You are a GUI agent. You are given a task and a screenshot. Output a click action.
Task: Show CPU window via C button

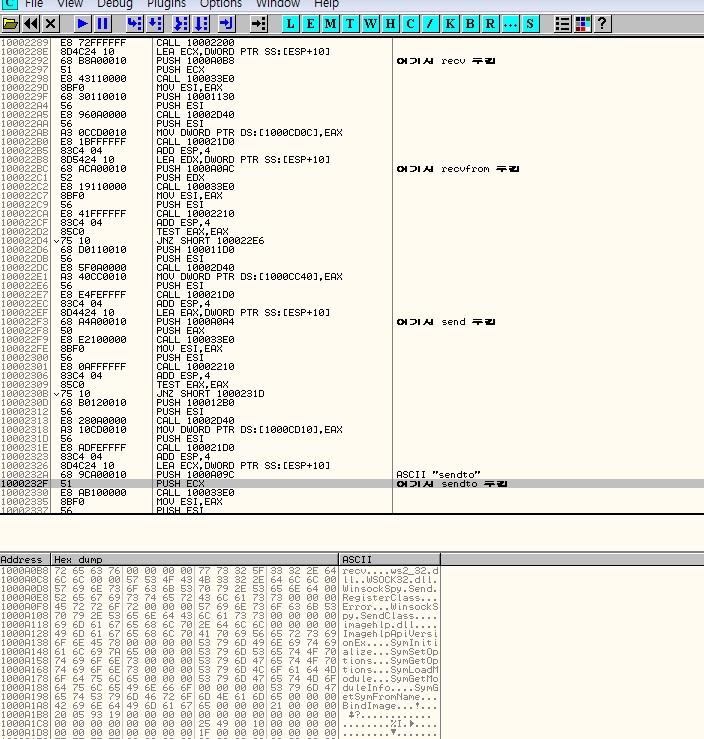tap(410, 24)
